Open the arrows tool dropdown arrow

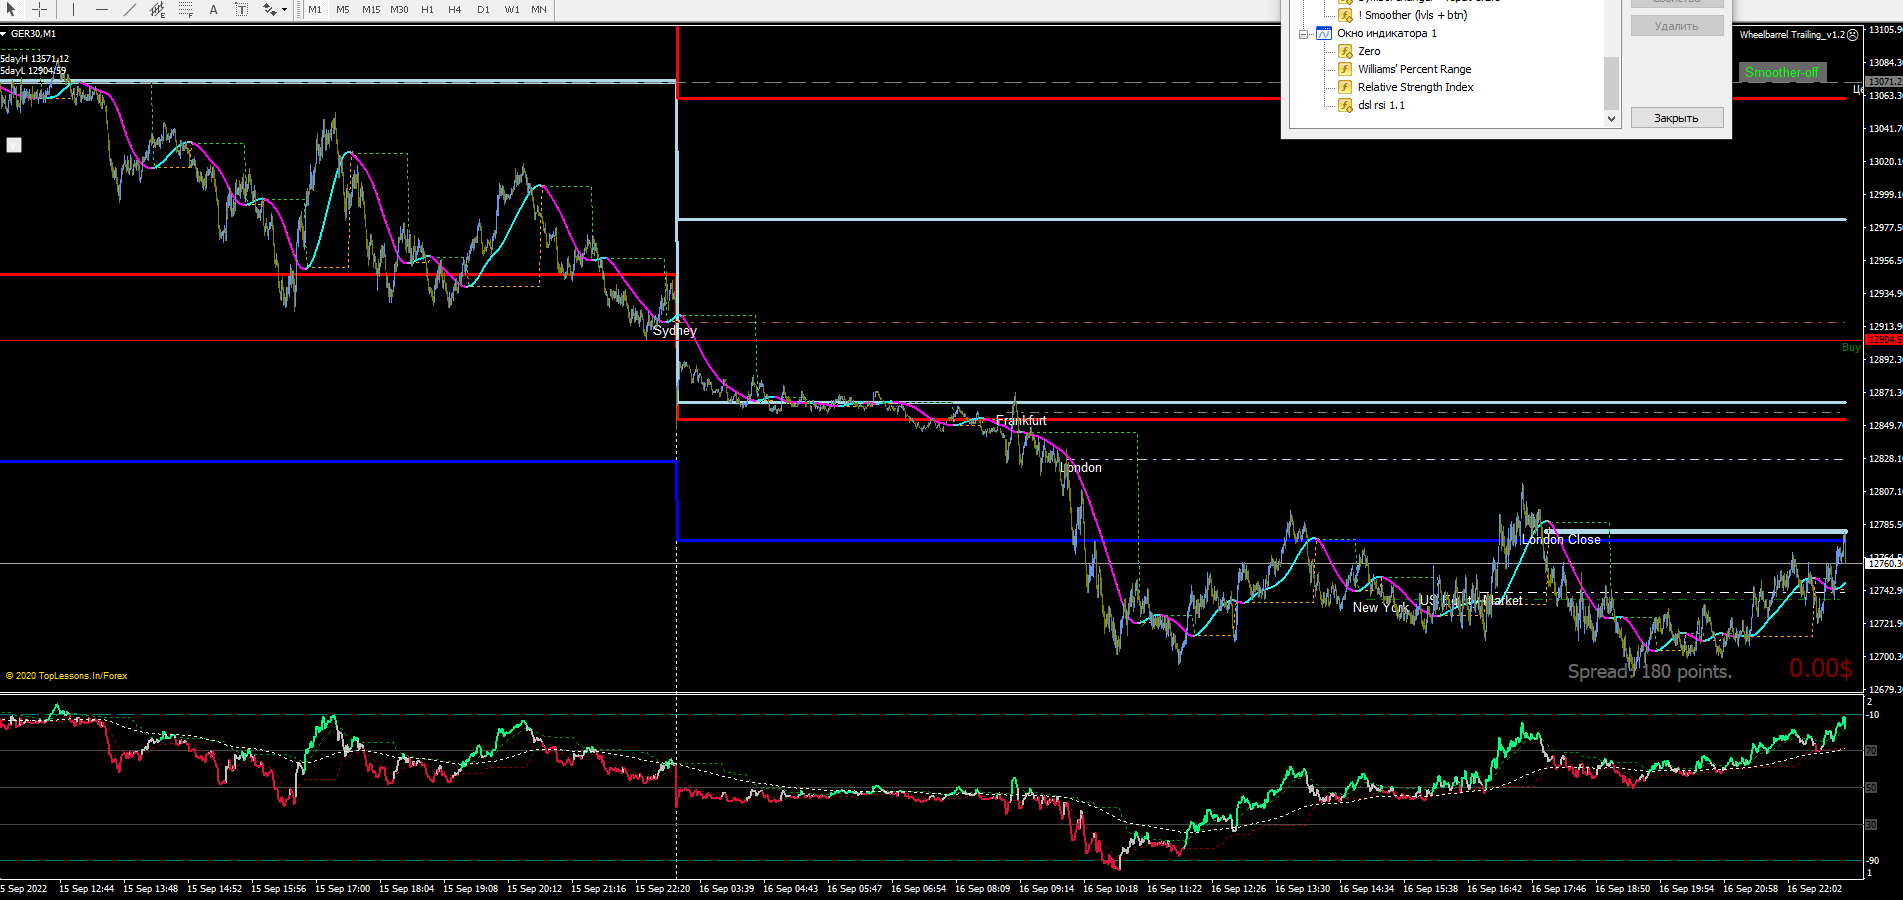(x=285, y=9)
